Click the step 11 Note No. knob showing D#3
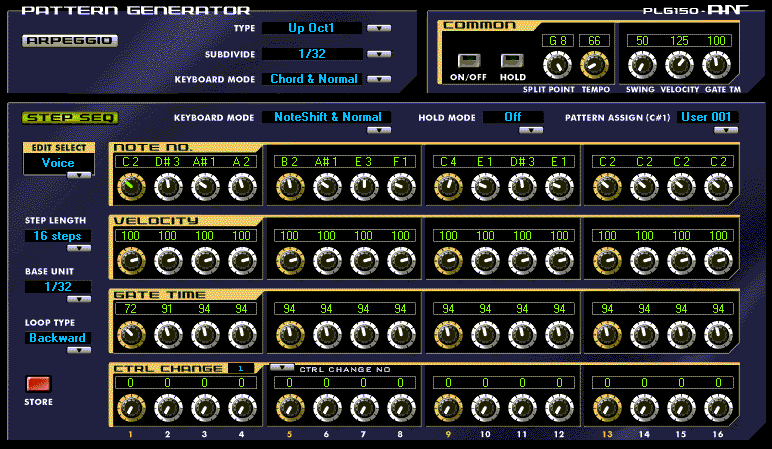 click(522, 187)
